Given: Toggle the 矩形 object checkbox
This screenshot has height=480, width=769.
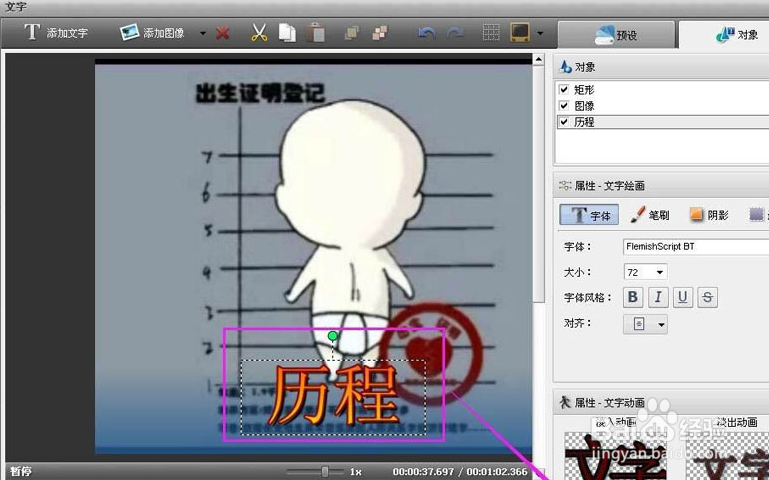Looking at the screenshot, I should click(564, 90).
